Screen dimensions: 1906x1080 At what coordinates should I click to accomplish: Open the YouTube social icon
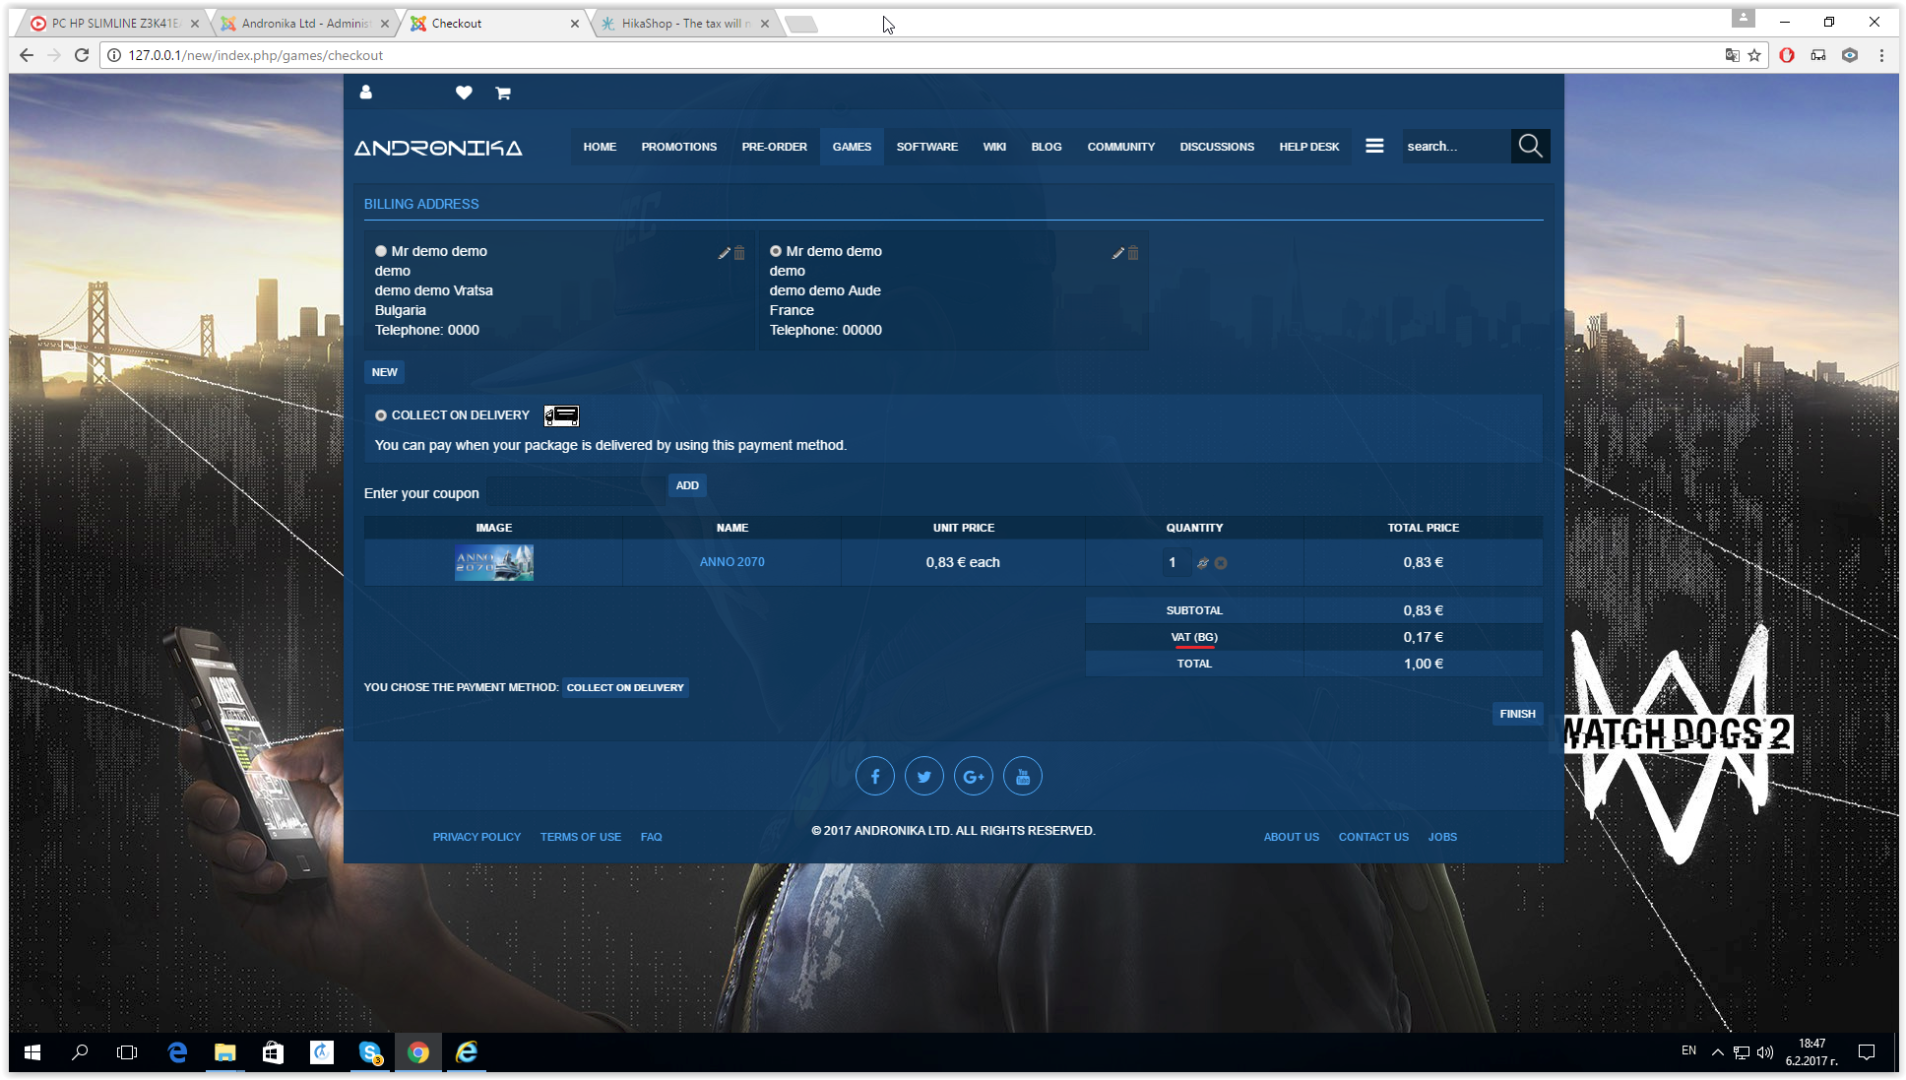coord(1022,776)
